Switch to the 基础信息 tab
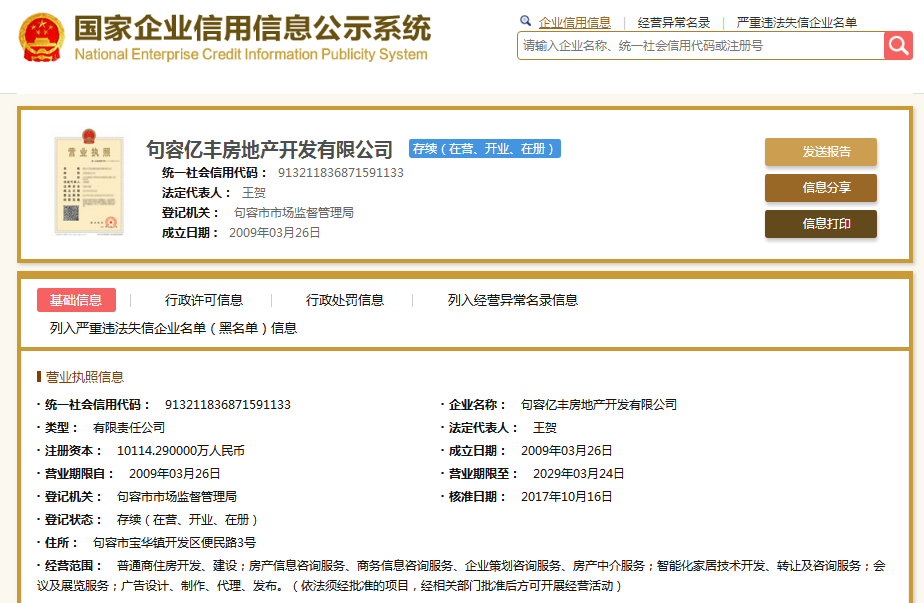 76,300
